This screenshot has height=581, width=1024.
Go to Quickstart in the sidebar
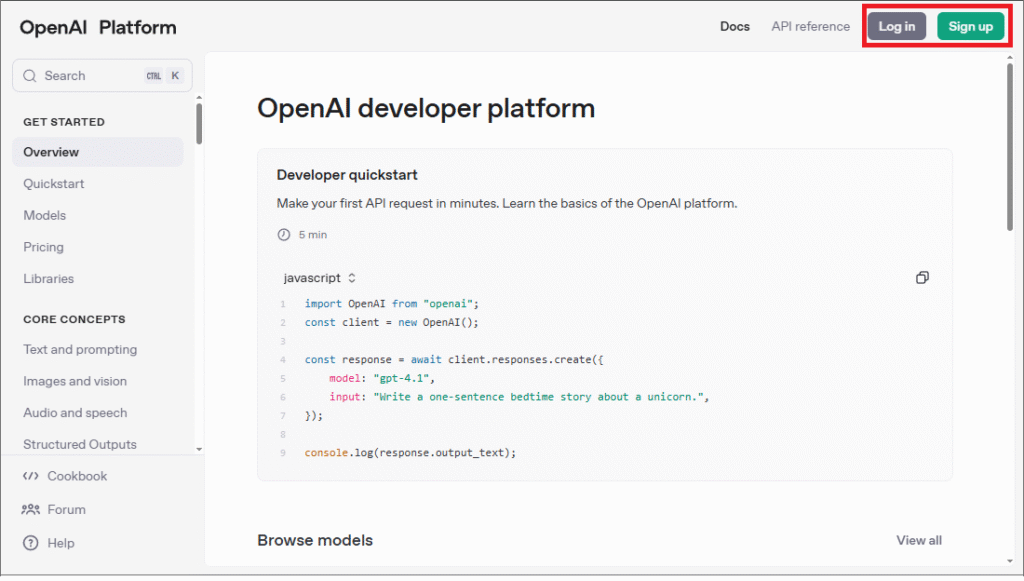(x=54, y=184)
